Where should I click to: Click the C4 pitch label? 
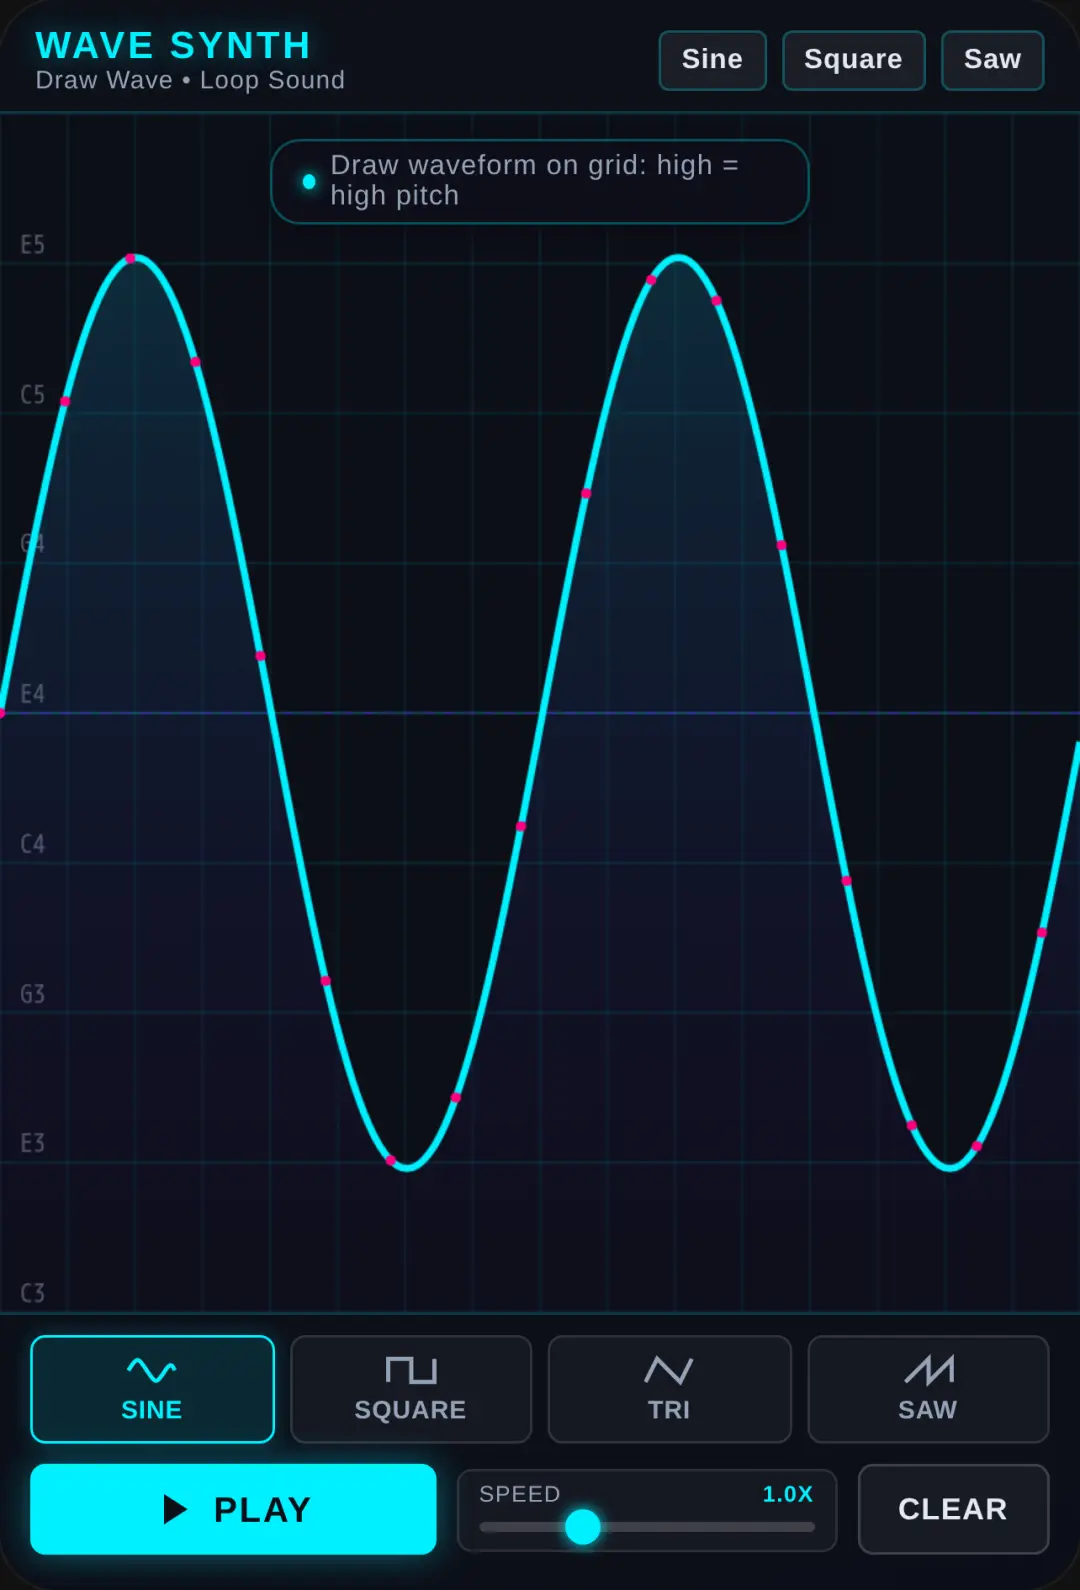33,844
